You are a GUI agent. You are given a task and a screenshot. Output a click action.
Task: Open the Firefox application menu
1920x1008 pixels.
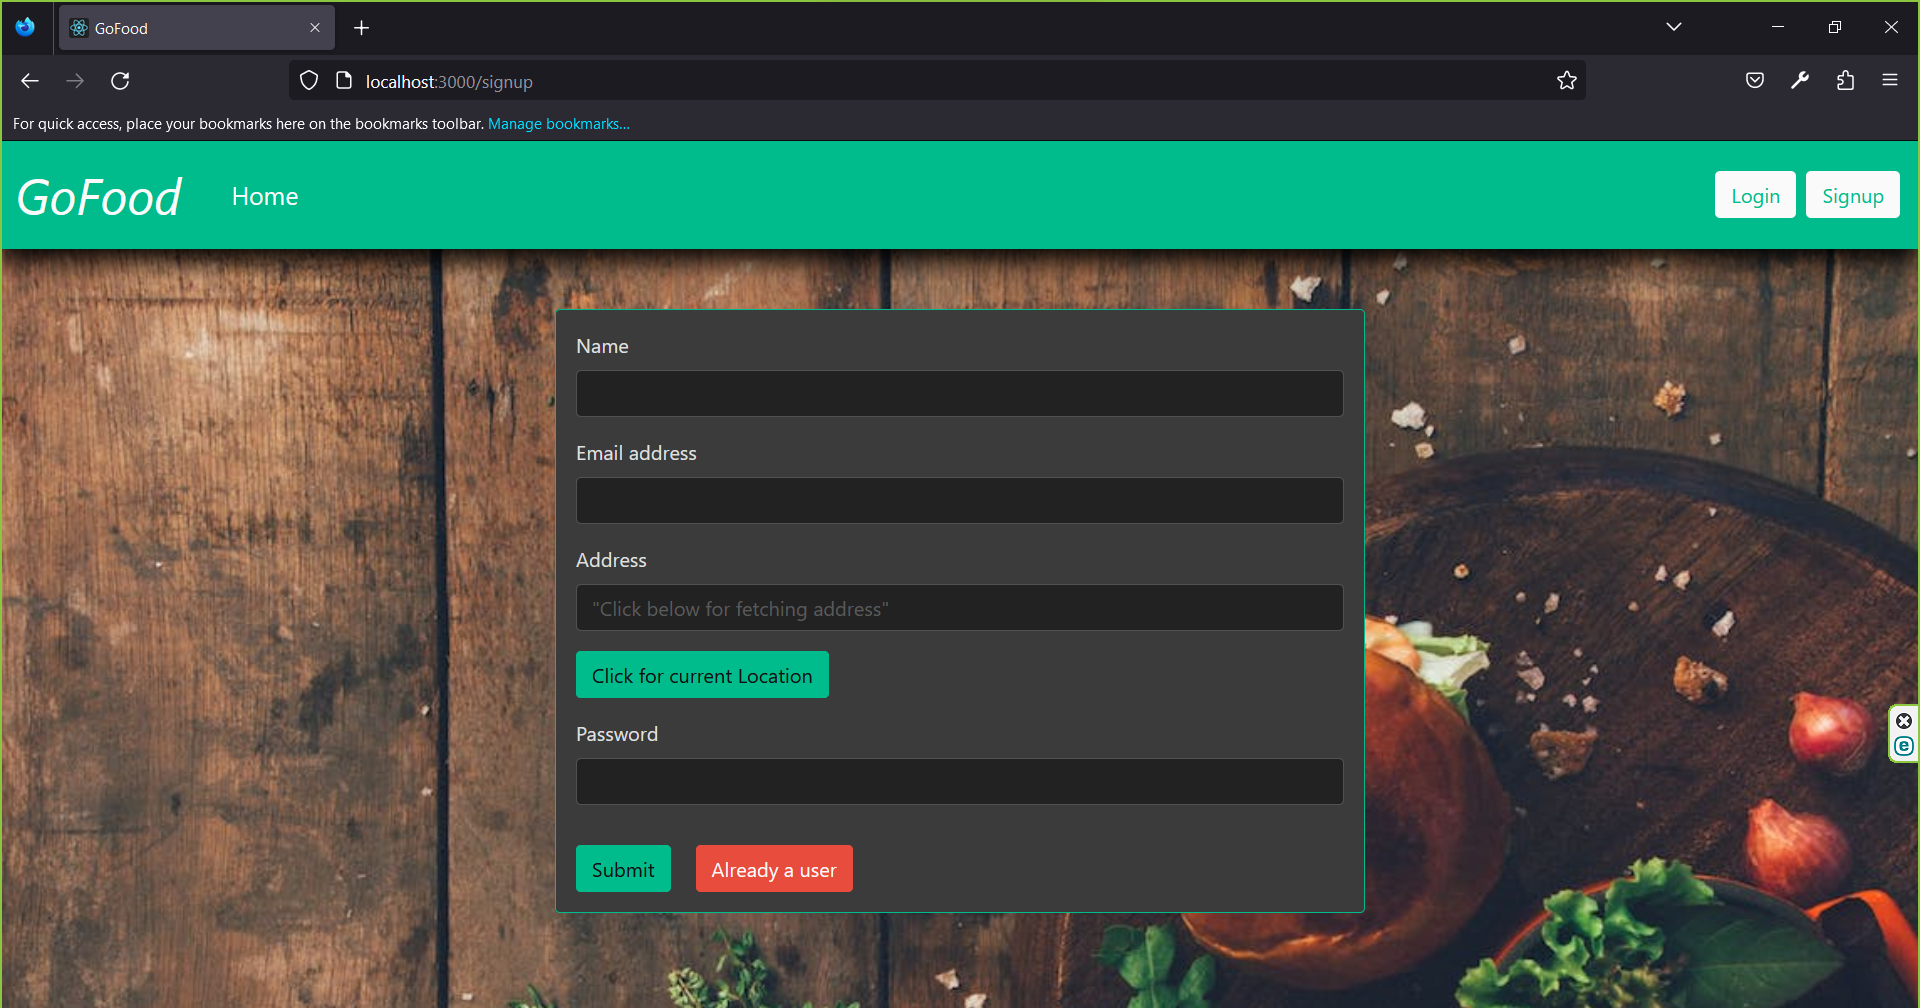coord(1890,80)
